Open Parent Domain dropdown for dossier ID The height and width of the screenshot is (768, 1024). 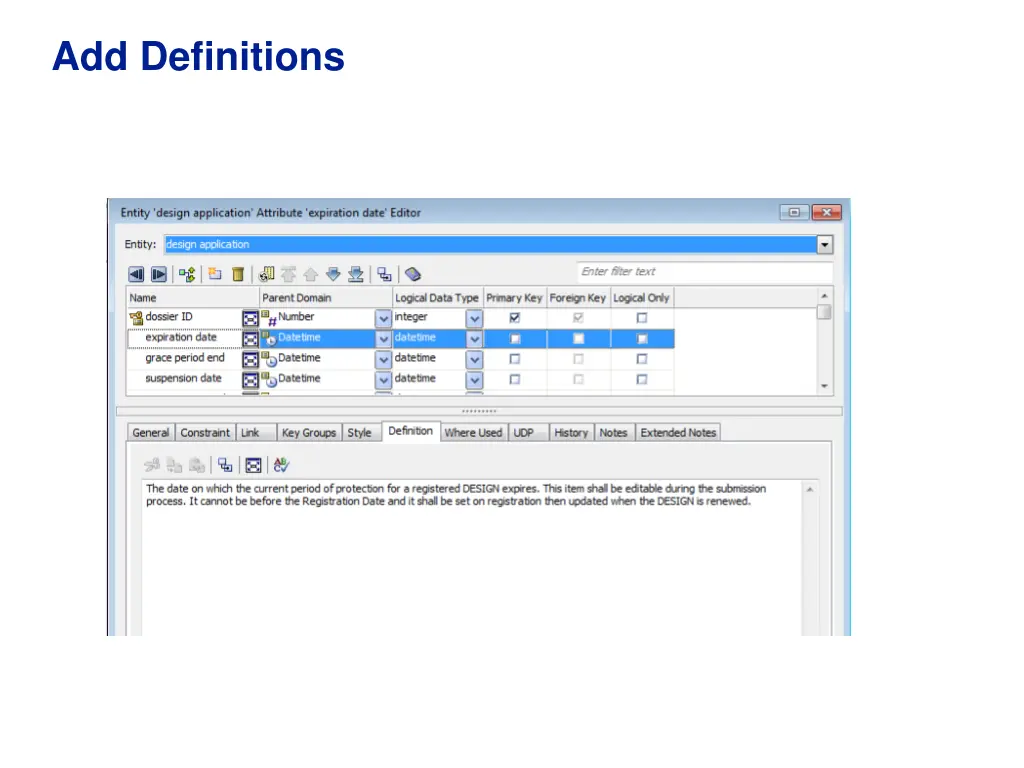coord(383,318)
